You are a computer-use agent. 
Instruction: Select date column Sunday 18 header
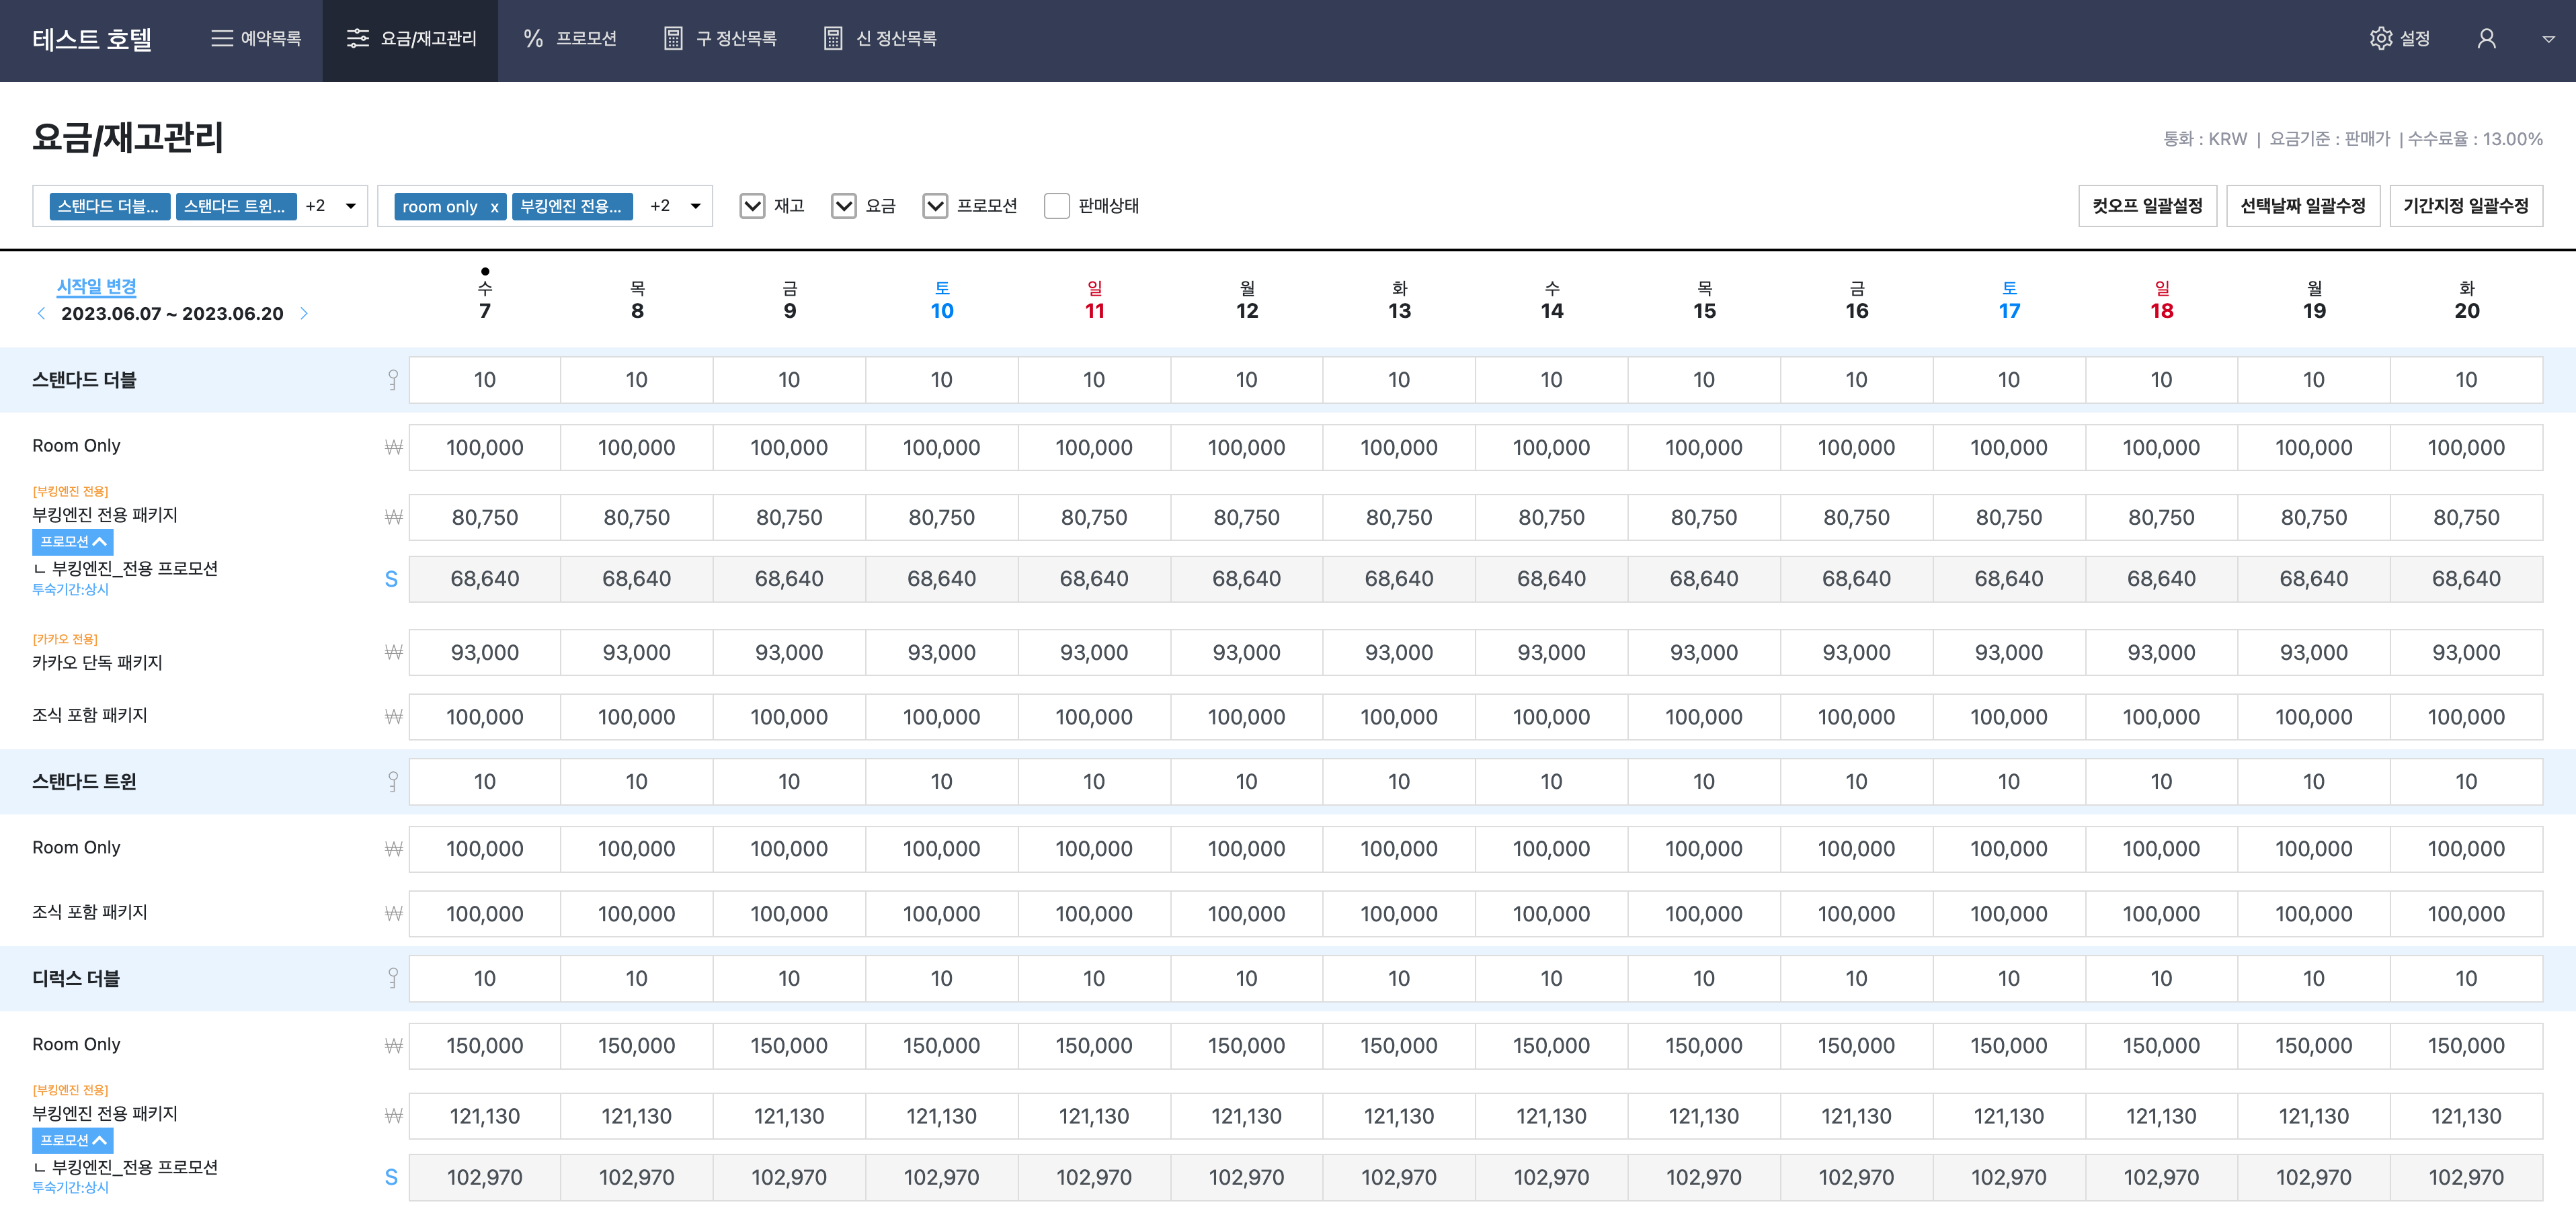pos(2161,301)
